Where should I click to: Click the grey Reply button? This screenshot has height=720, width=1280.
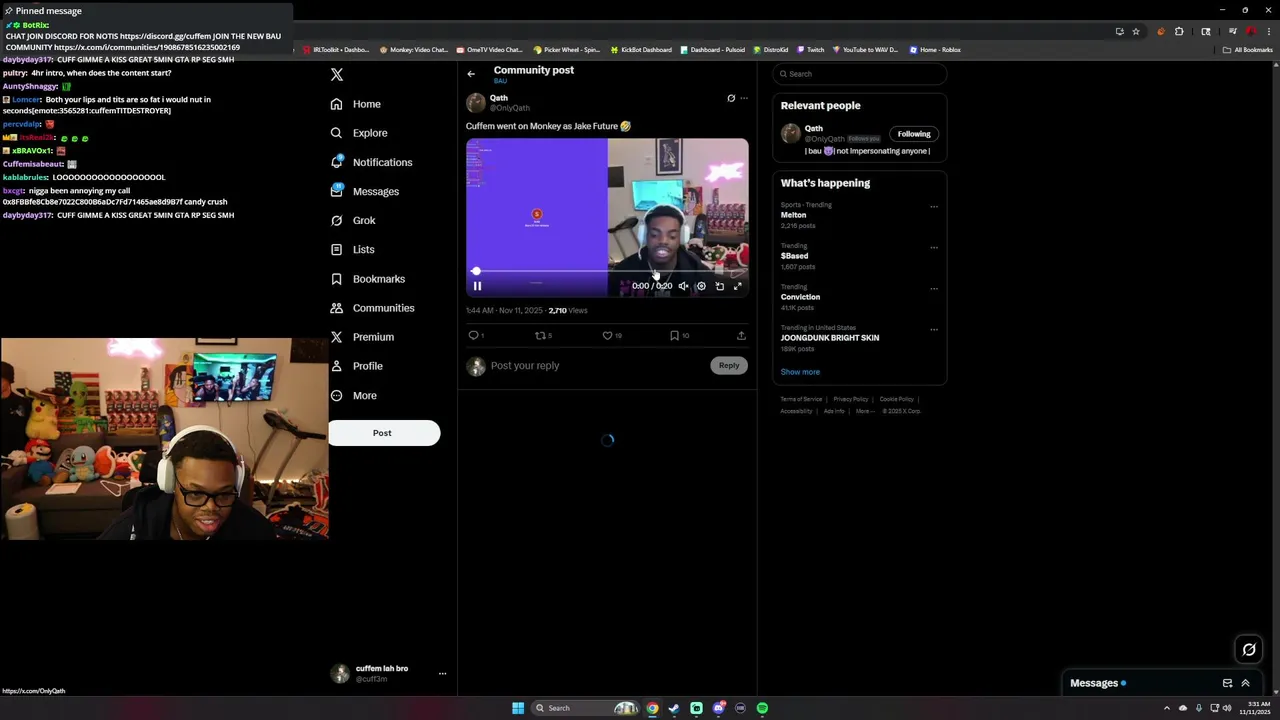coord(729,366)
